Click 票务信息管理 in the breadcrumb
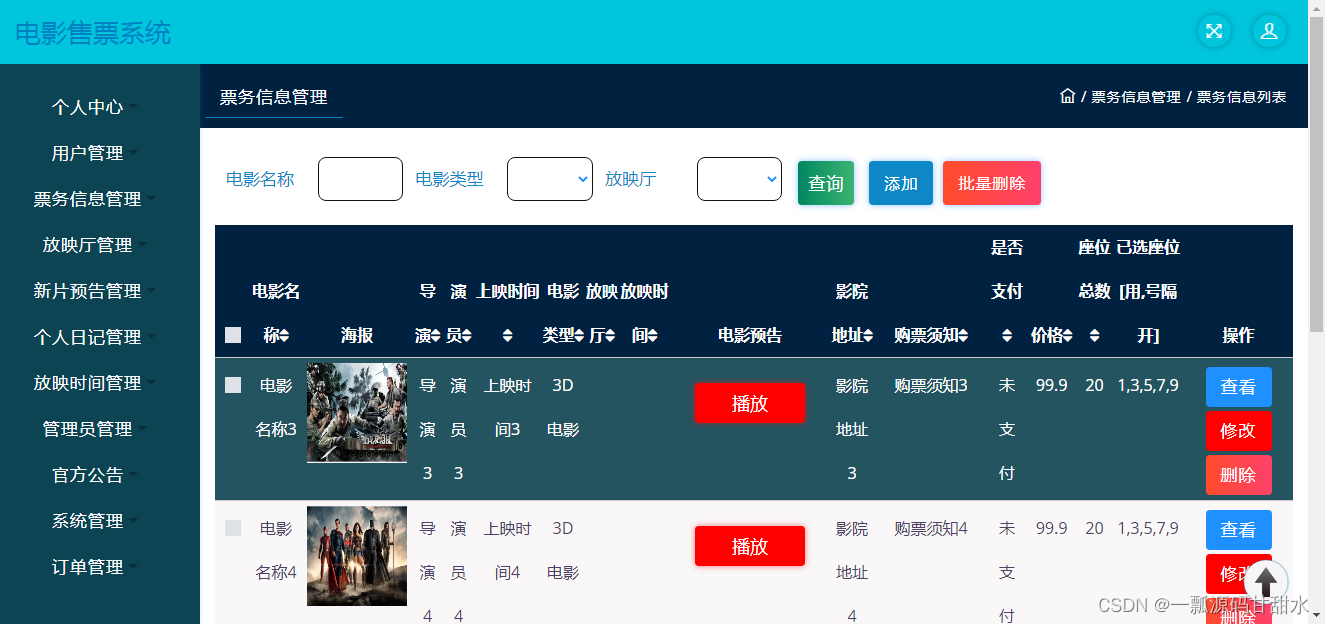 pos(1136,97)
